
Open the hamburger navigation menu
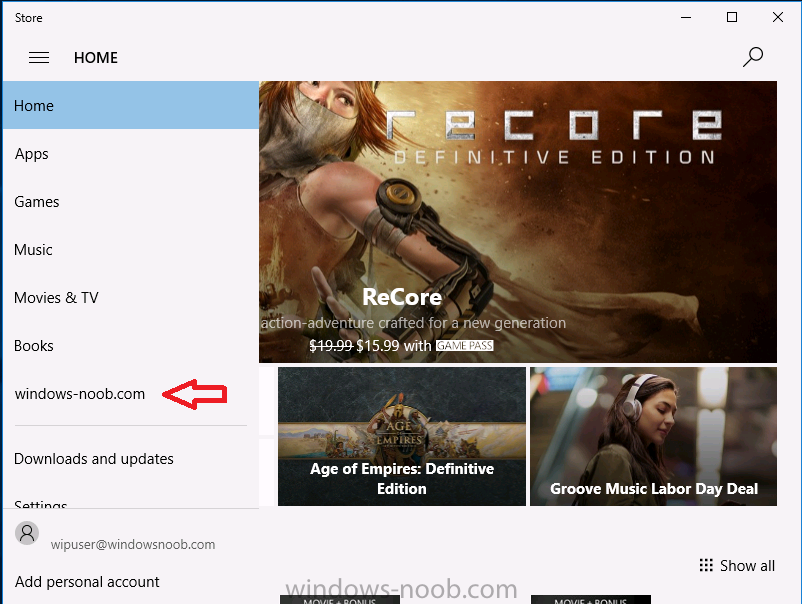(x=39, y=58)
